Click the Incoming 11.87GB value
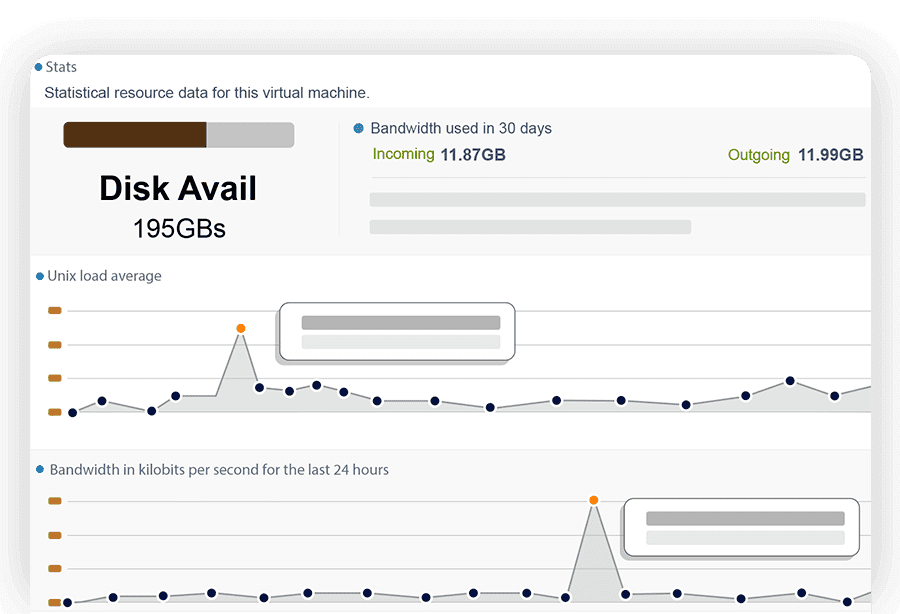 (x=471, y=155)
